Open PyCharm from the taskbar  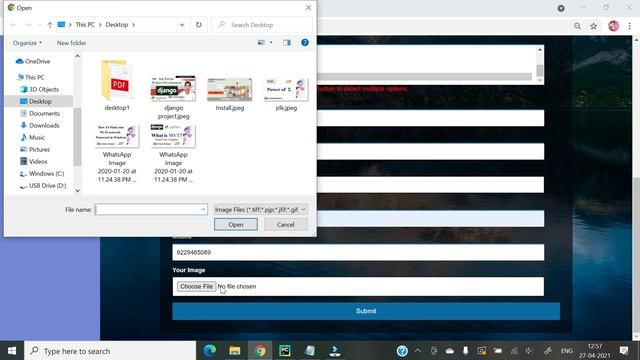[x=285, y=351]
